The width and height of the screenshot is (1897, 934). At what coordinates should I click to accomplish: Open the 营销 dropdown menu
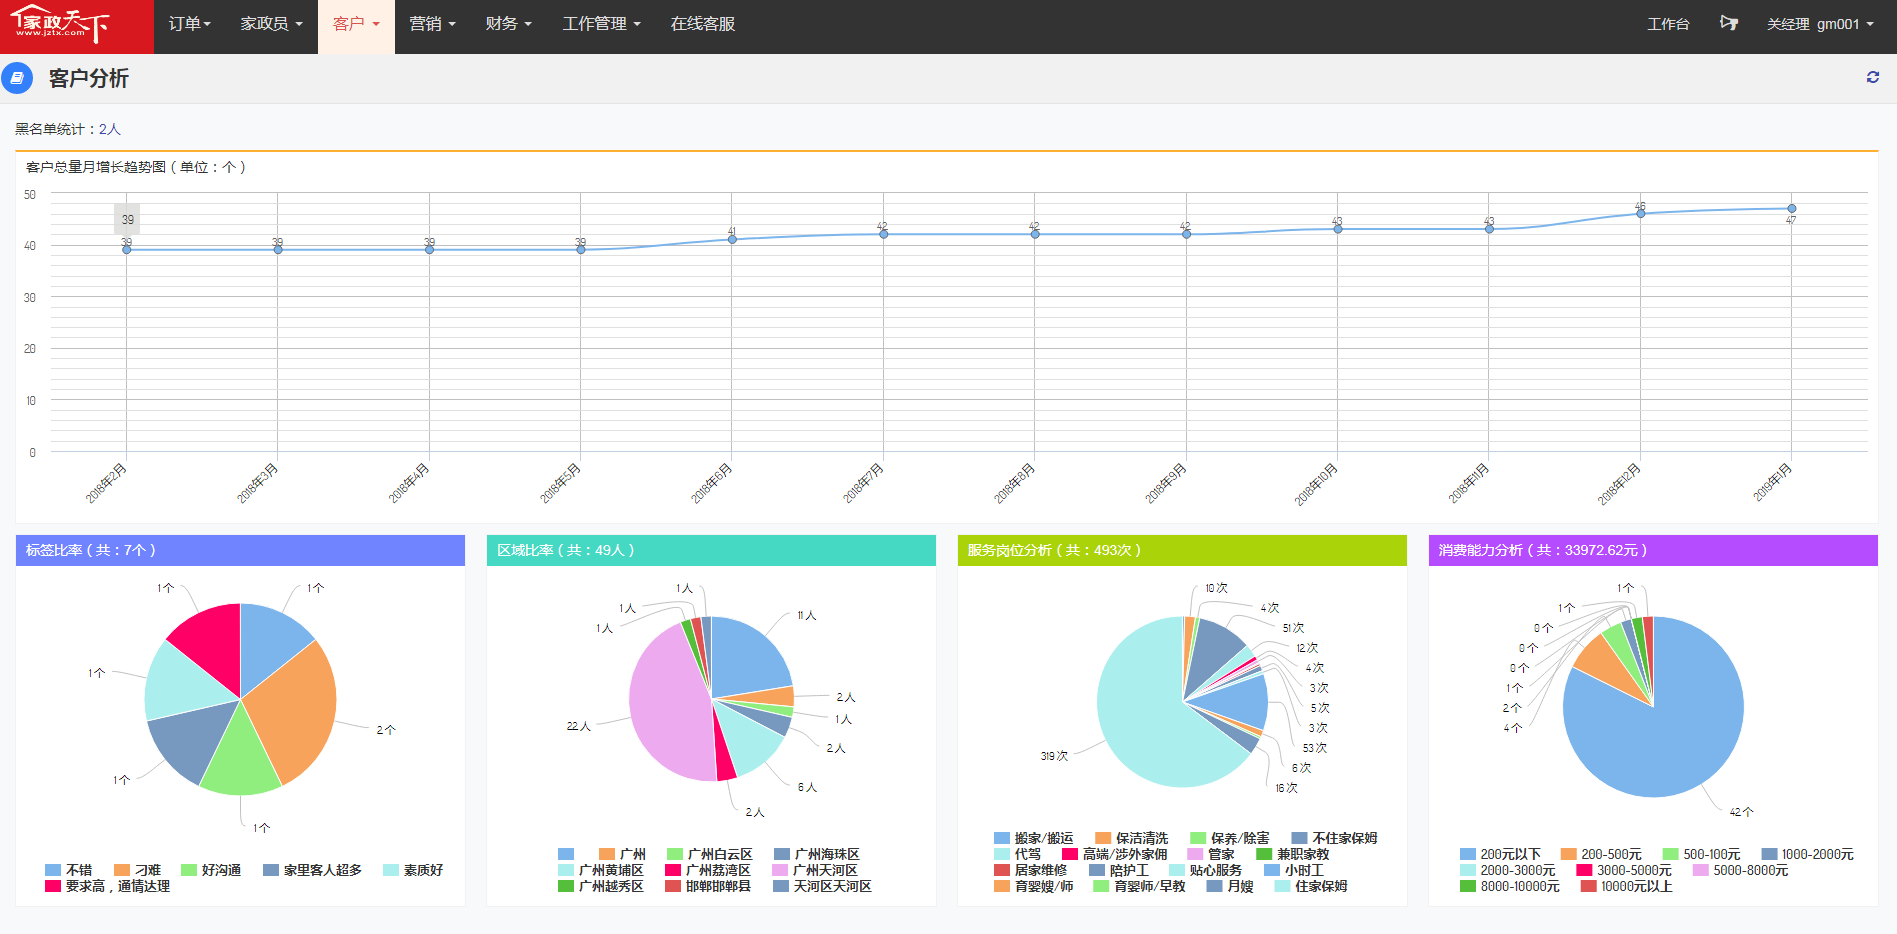tap(432, 24)
